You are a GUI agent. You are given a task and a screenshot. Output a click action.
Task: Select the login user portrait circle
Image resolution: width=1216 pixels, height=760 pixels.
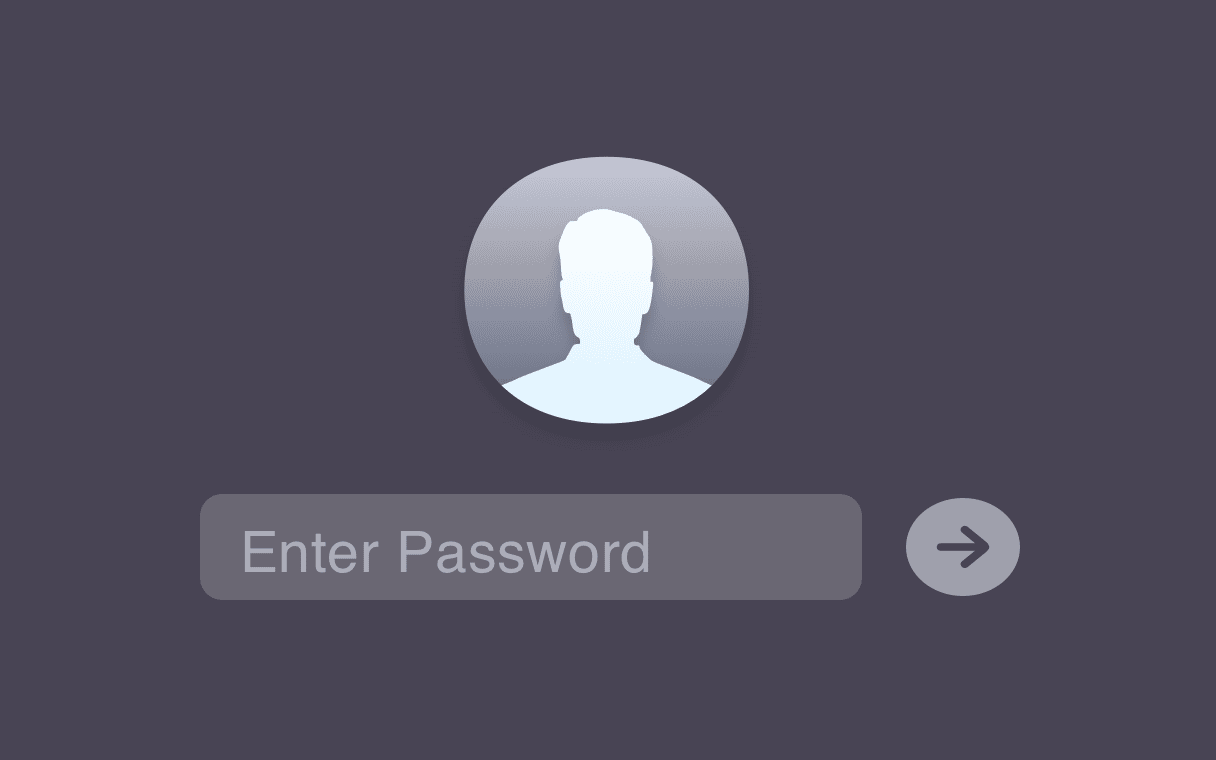pos(607,290)
